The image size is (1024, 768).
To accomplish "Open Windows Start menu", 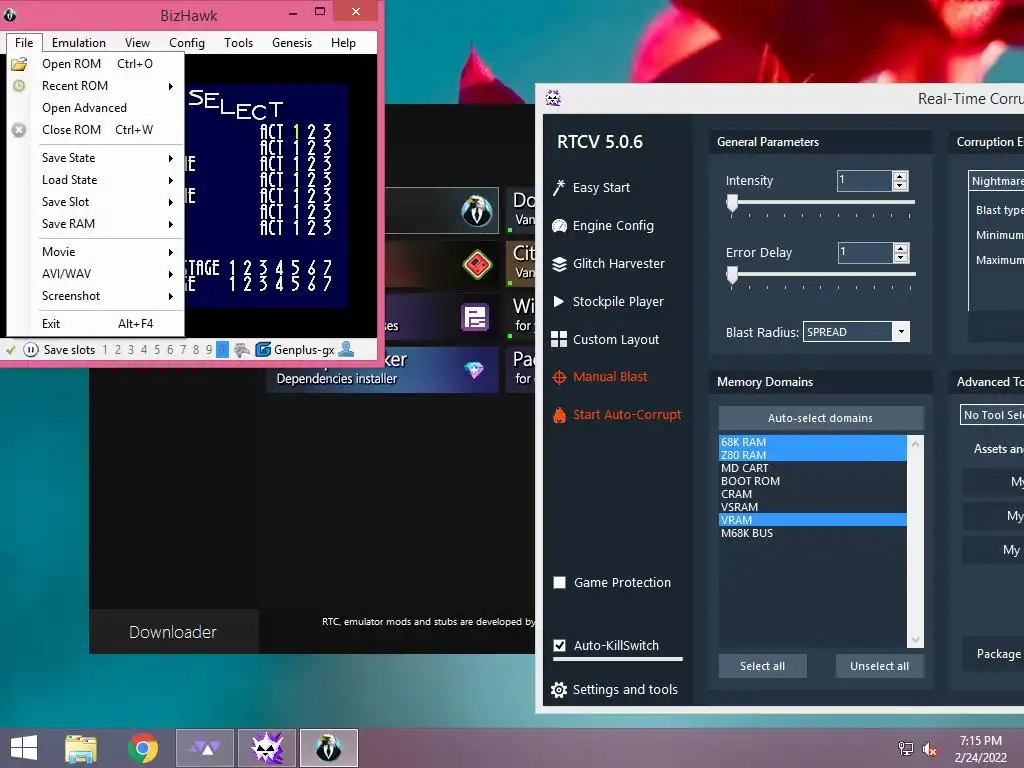I will coord(24,748).
